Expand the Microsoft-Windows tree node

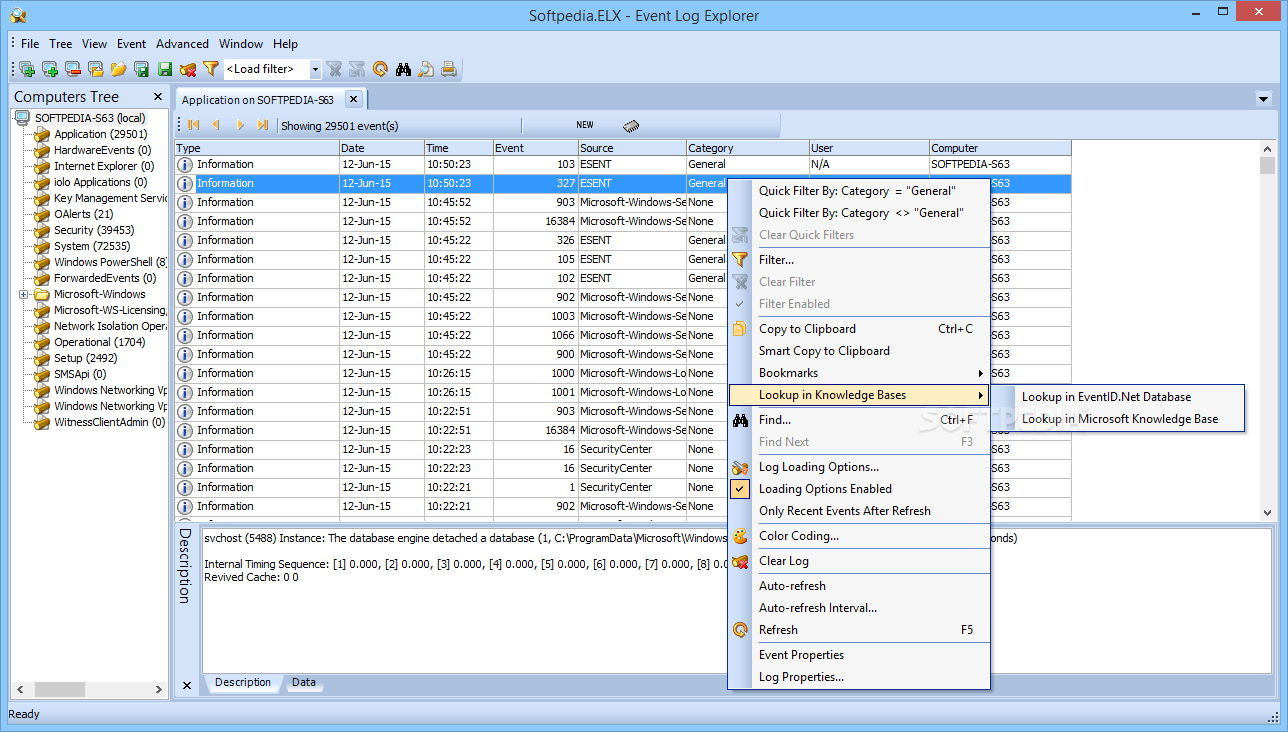23,295
